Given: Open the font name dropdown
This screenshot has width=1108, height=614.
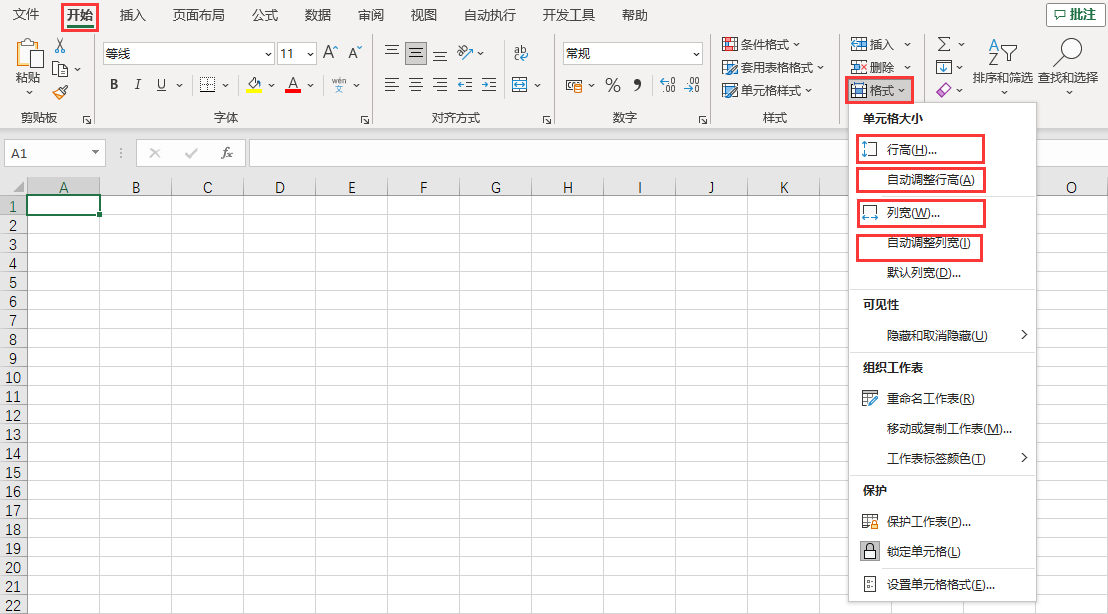Looking at the screenshot, I should [x=268, y=54].
